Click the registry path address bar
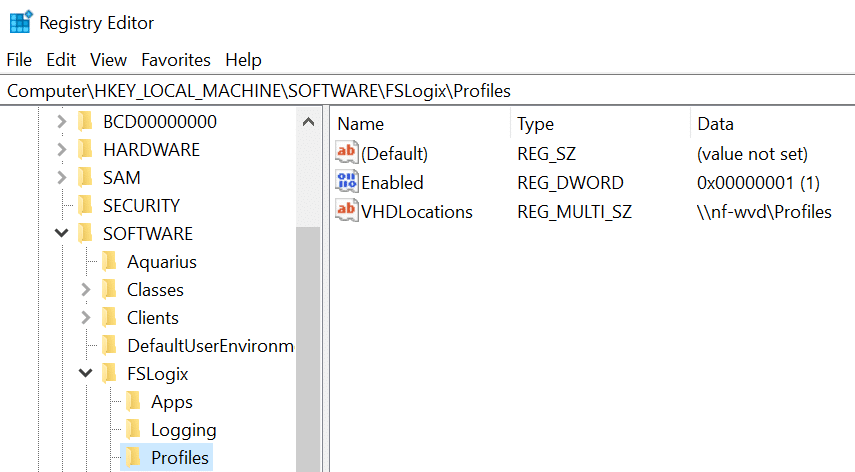Screen dimensions: 855x472 pyautogui.click(x=428, y=90)
